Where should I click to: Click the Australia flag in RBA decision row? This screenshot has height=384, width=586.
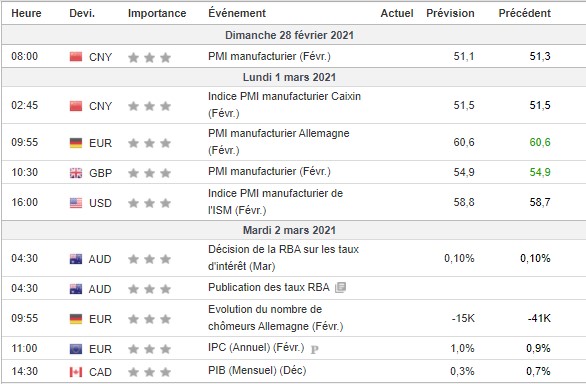[x=76, y=259]
